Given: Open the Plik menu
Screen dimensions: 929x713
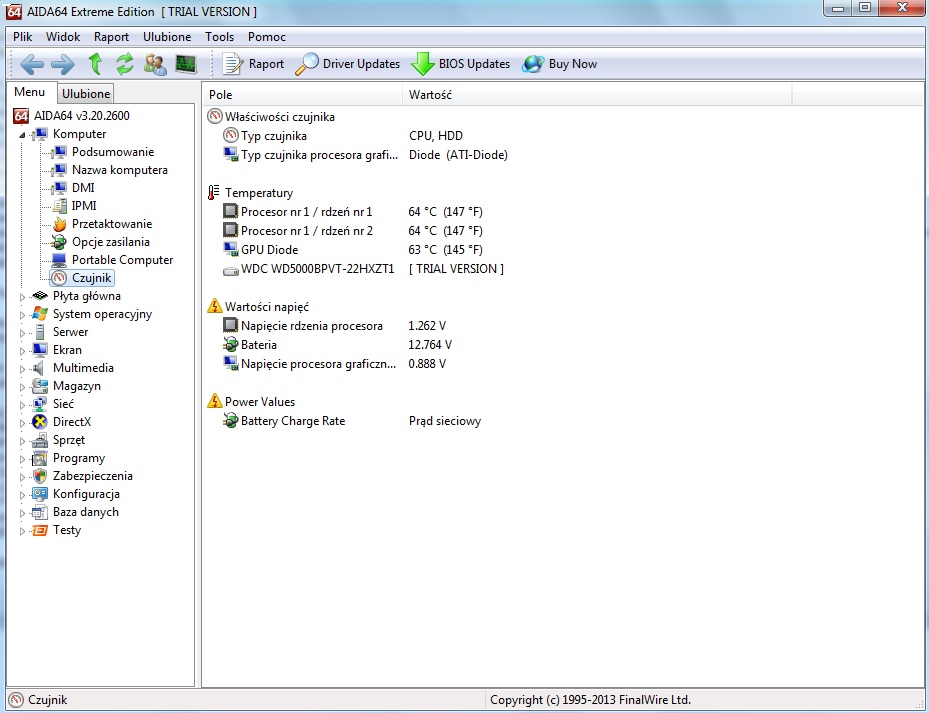Looking at the screenshot, I should point(23,37).
